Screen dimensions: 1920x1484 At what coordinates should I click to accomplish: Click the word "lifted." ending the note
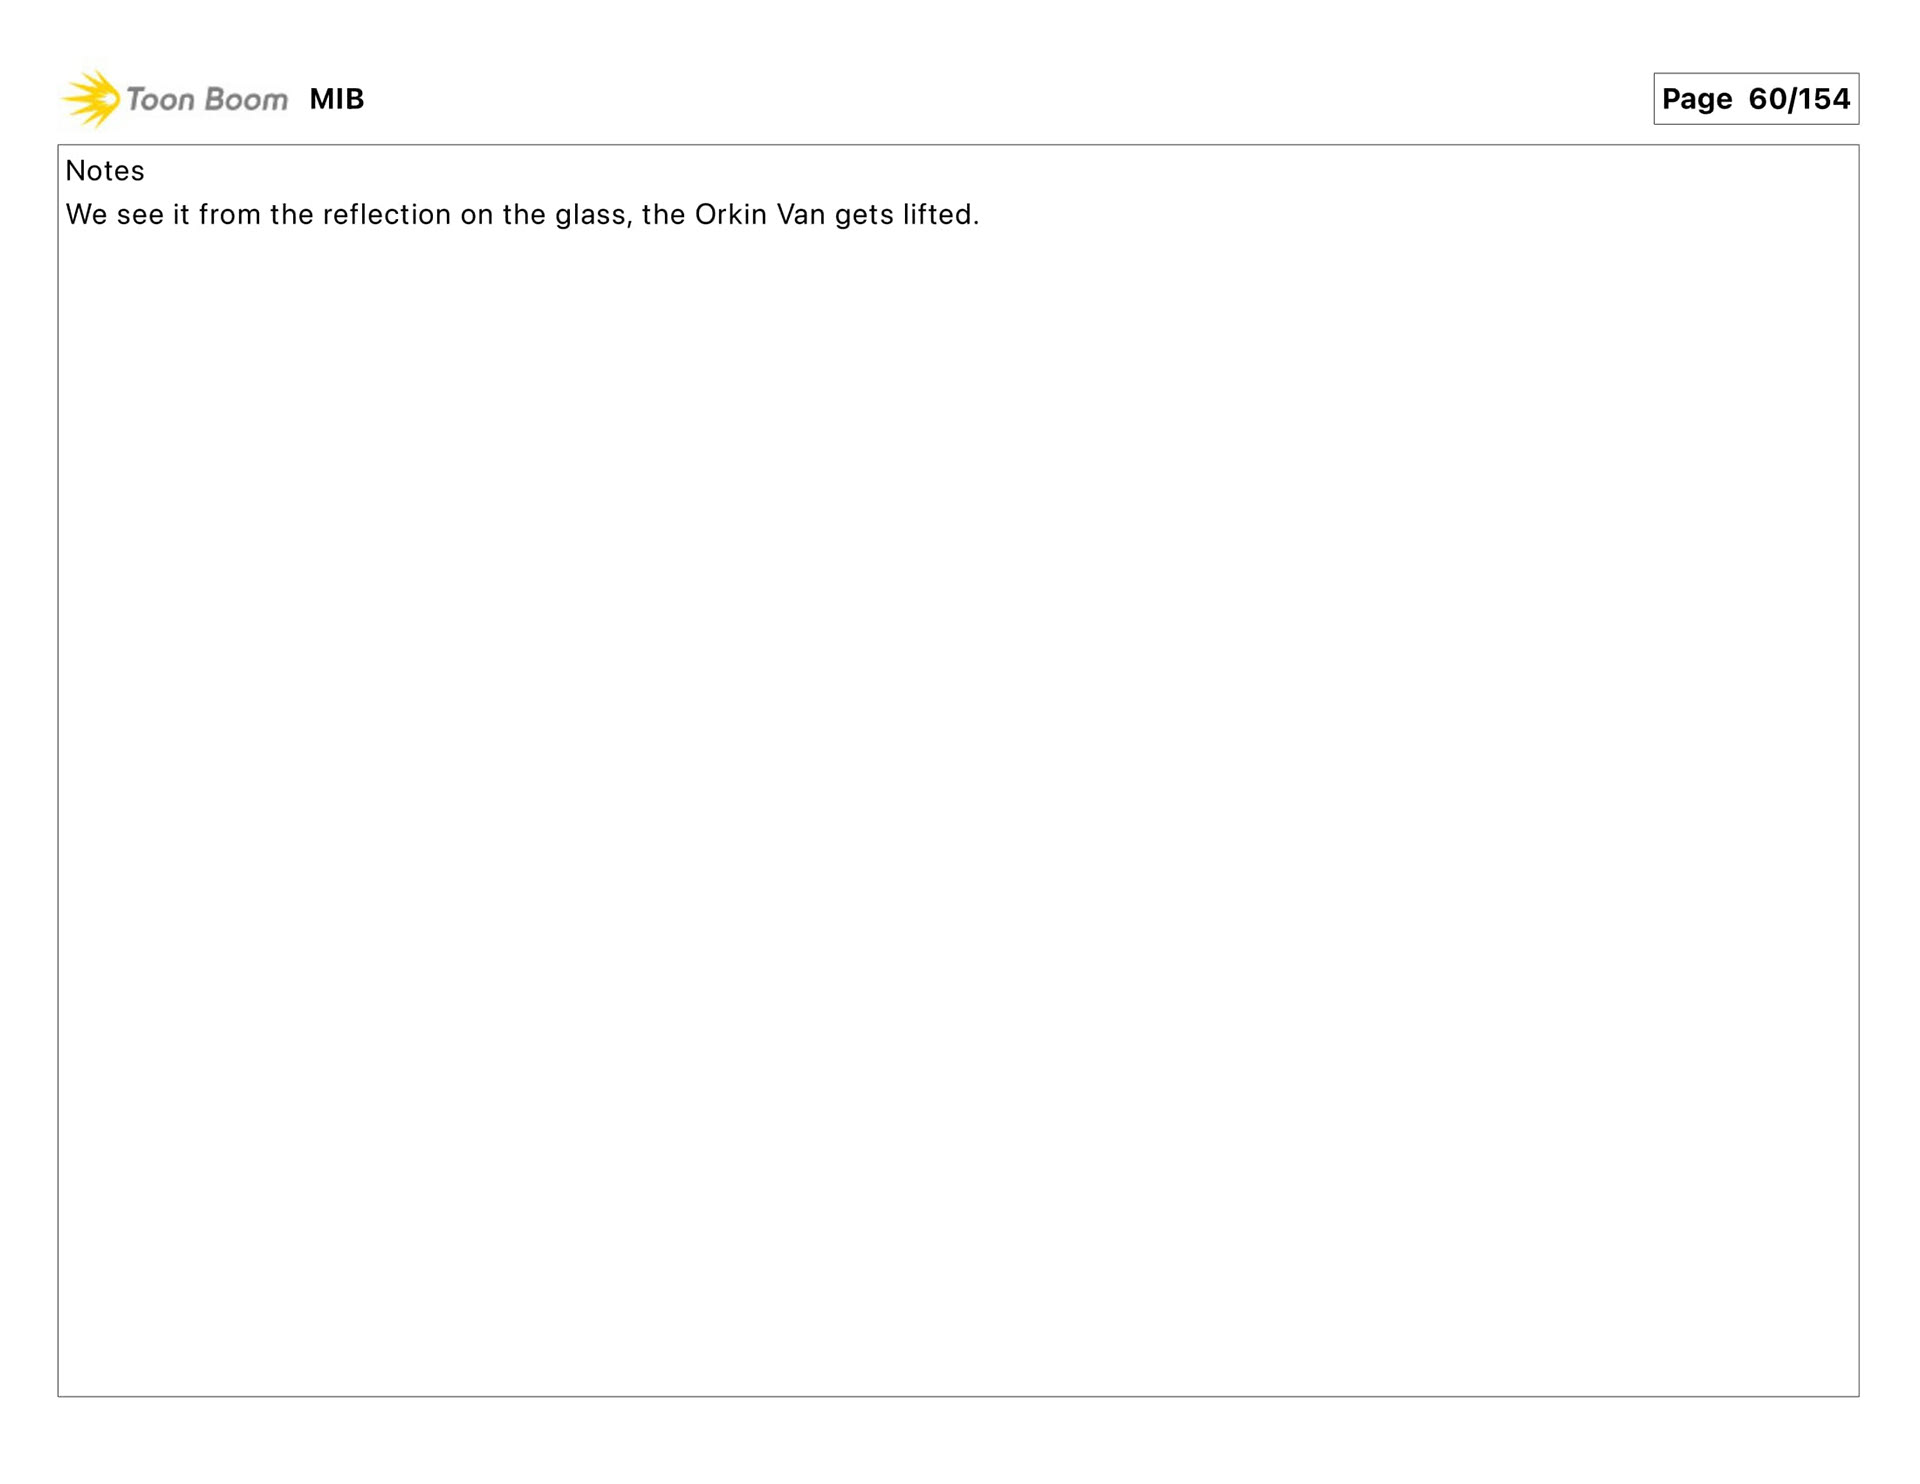point(941,215)
